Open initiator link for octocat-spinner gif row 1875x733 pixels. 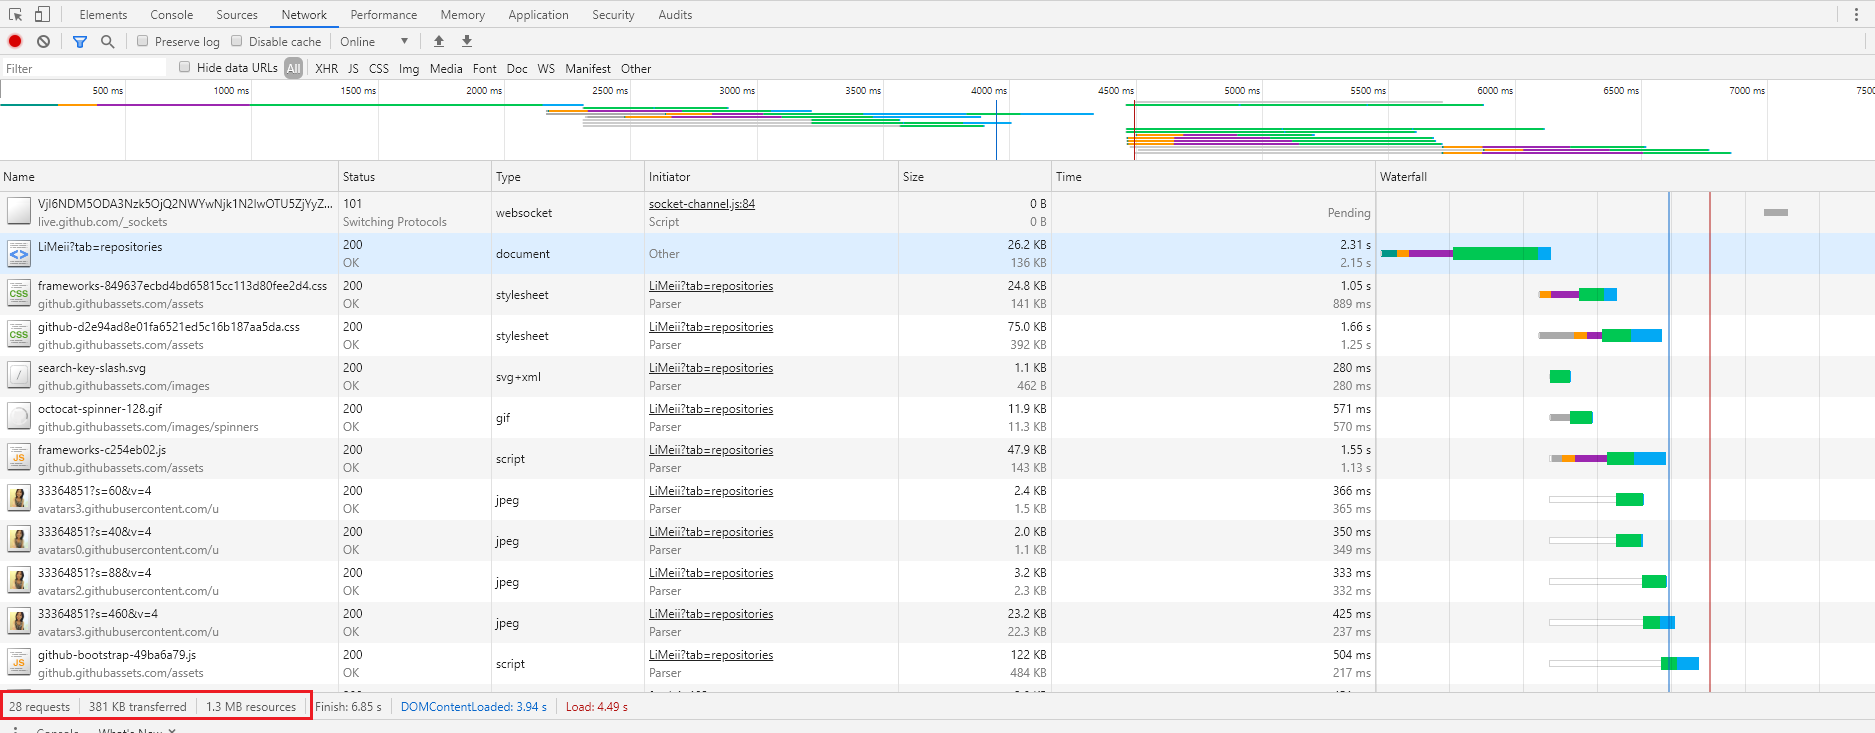711,408
